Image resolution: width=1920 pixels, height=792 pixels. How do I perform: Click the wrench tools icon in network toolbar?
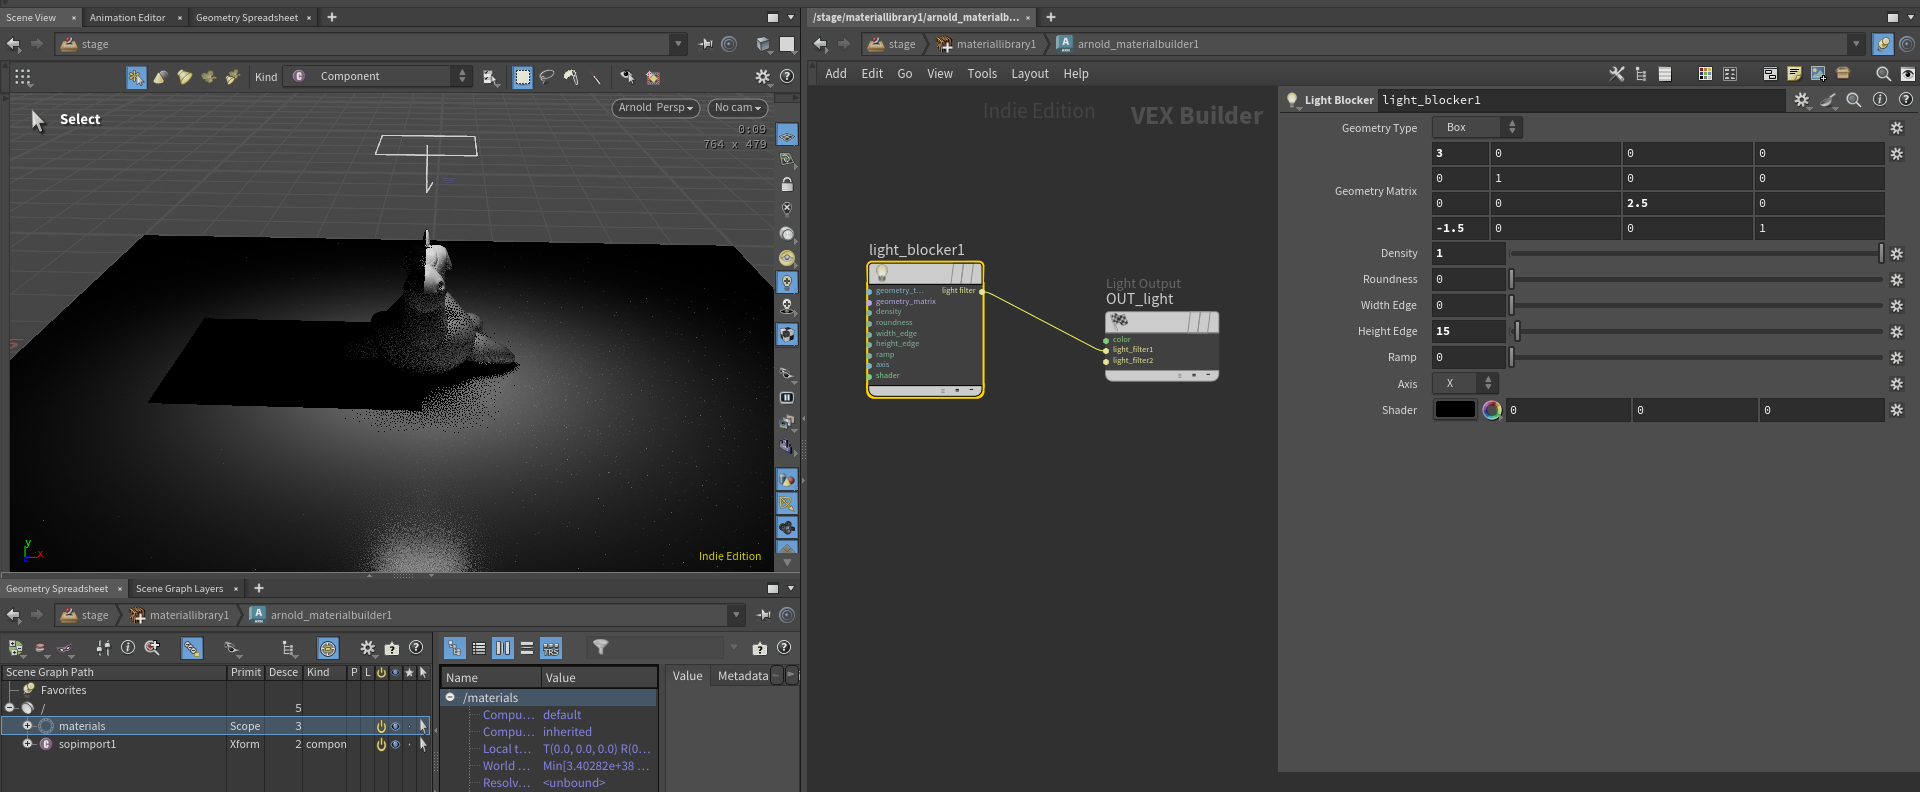coord(1616,74)
